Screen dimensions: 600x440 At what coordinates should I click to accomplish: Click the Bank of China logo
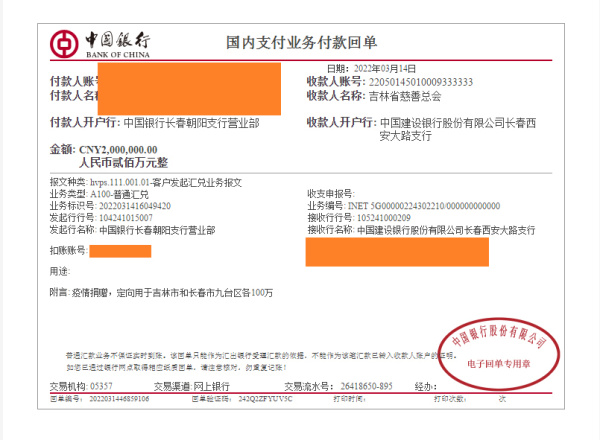click(100, 44)
